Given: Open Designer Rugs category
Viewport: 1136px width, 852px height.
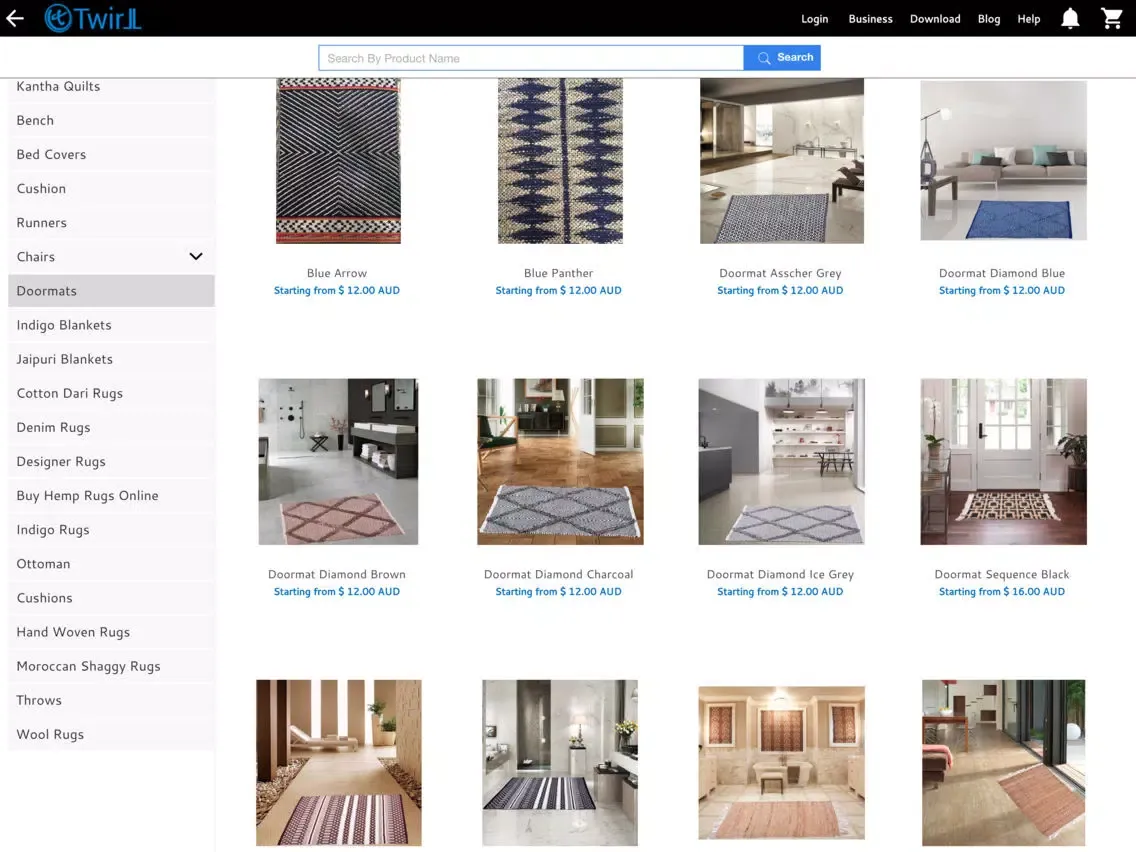Looking at the screenshot, I should point(112,461).
